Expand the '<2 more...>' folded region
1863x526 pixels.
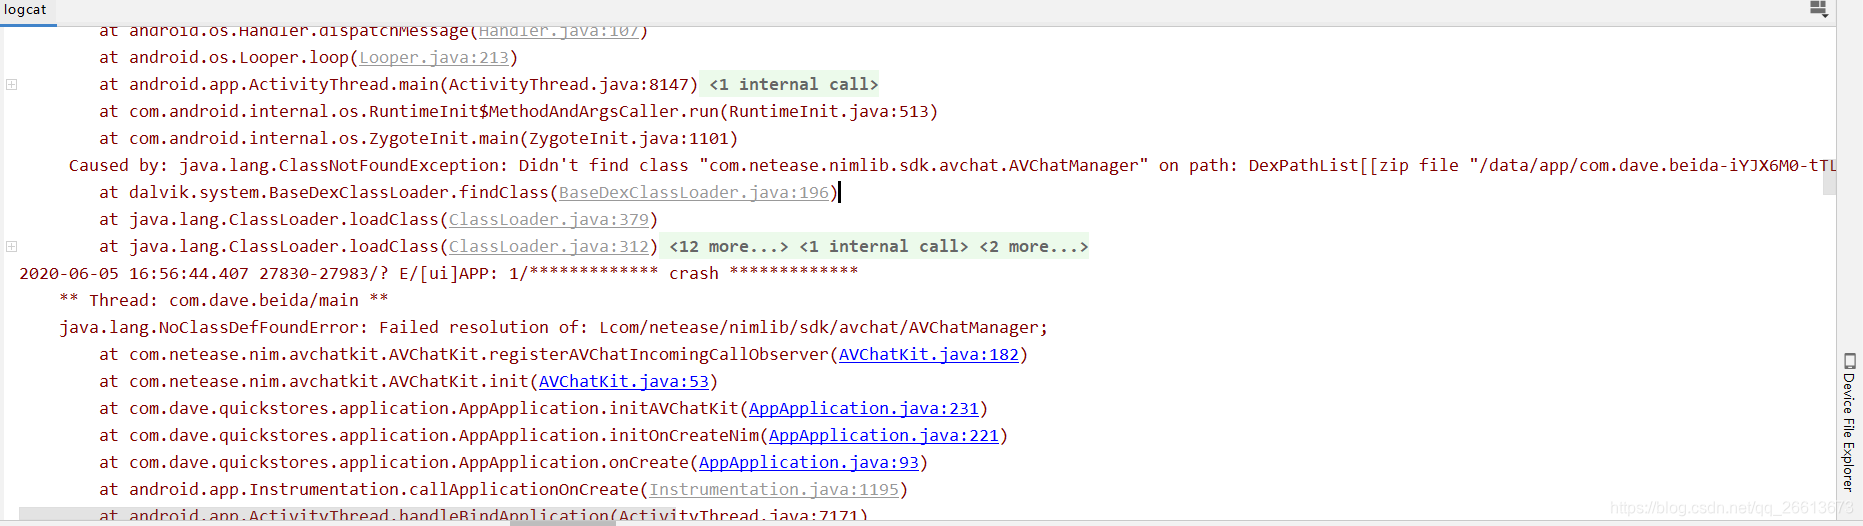click(x=1034, y=247)
